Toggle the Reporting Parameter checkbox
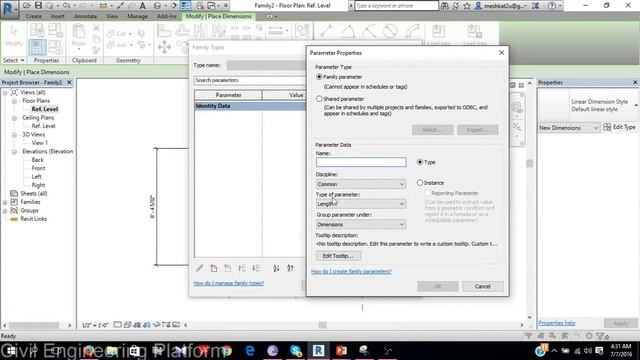Image resolution: width=640 pixels, height=360 pixels. click(427, 193)
